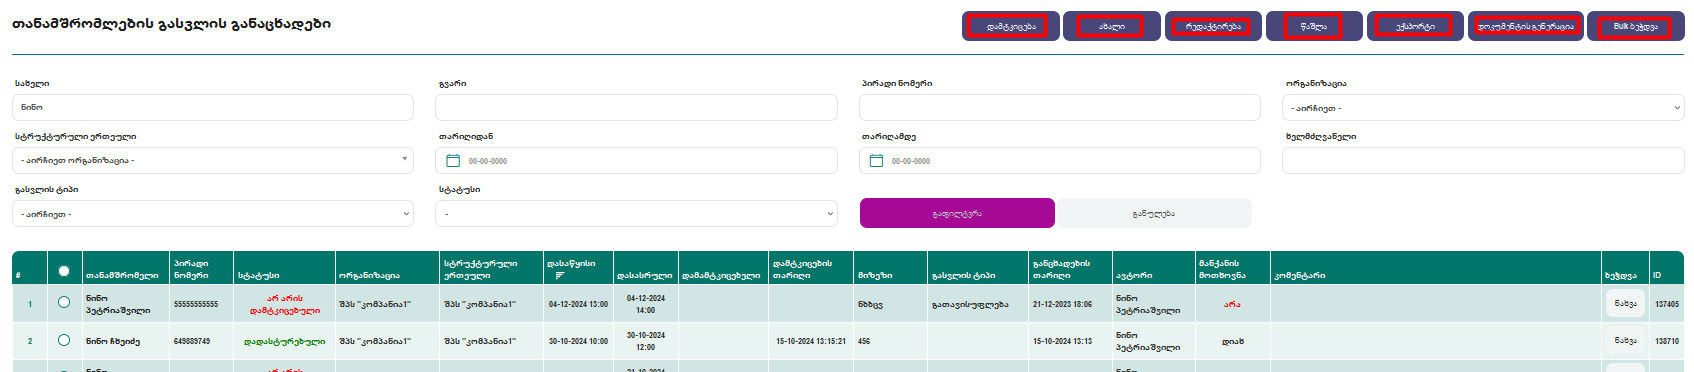Screen dimensions: 1694x372
Task: Click ID value 138710
Action: pos(1667,341)
